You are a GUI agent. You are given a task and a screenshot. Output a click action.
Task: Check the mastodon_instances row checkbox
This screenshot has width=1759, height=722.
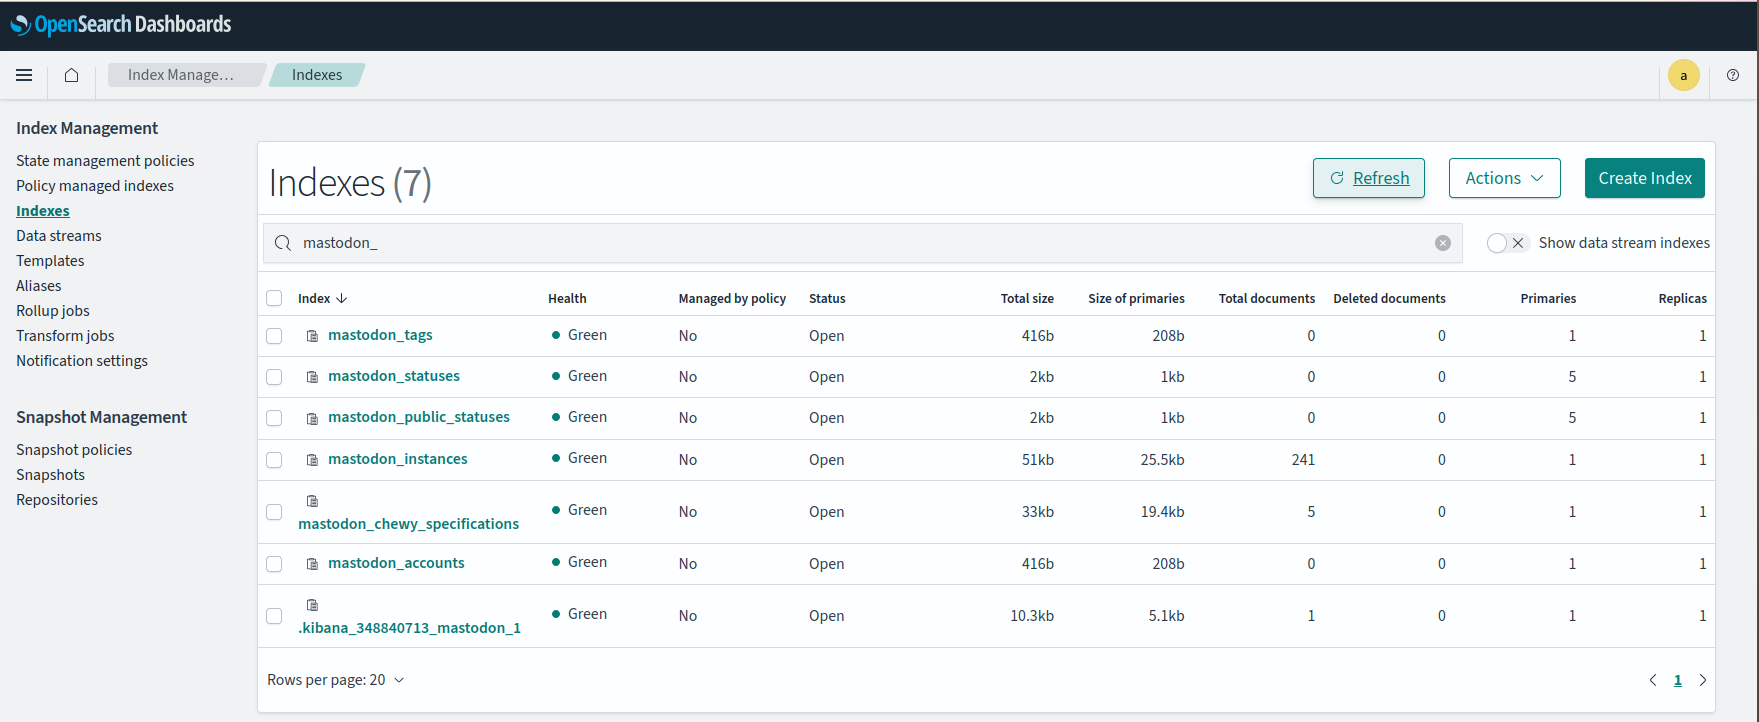(274, 460)
